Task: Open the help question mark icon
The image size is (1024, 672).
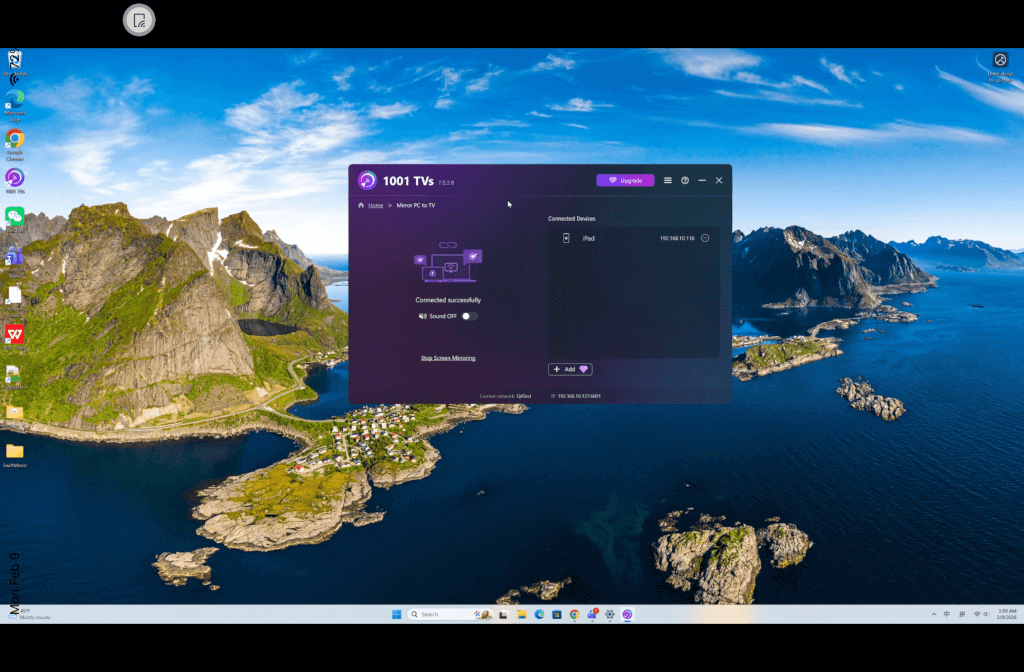Action: point(685,181)
